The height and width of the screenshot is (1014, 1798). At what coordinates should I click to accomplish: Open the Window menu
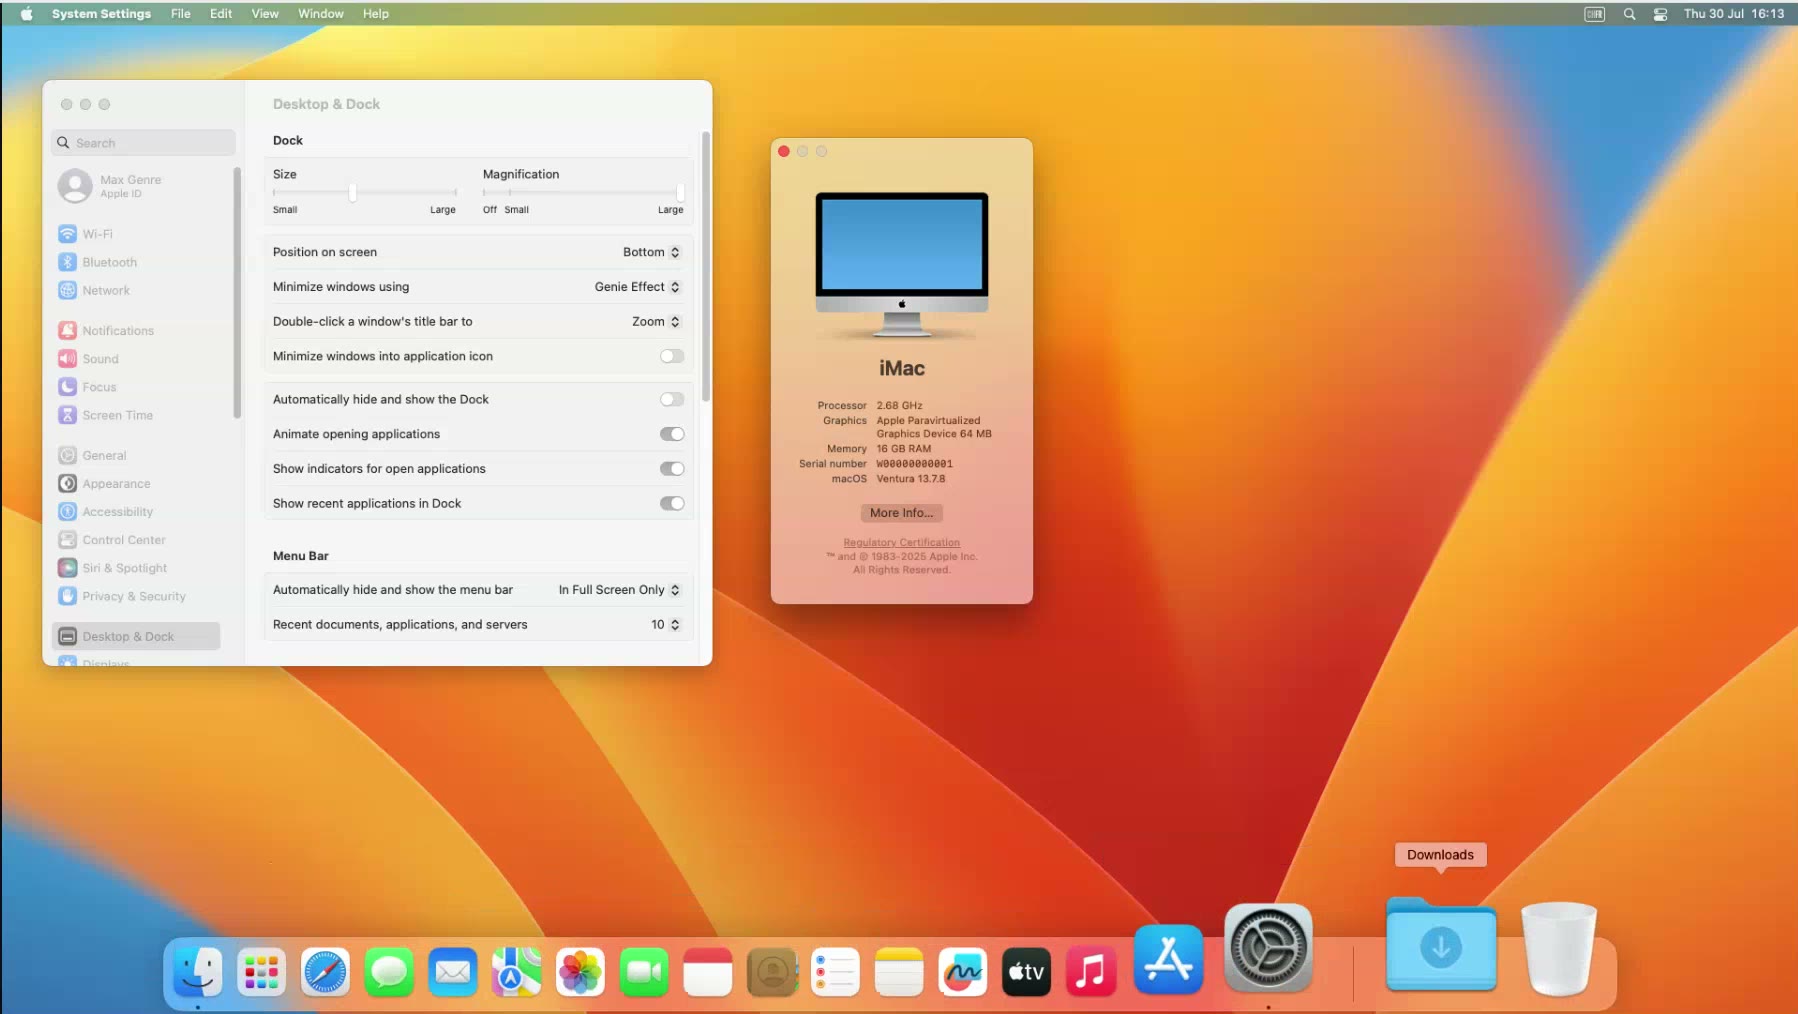pyautogui.click(x=320, y=14)
